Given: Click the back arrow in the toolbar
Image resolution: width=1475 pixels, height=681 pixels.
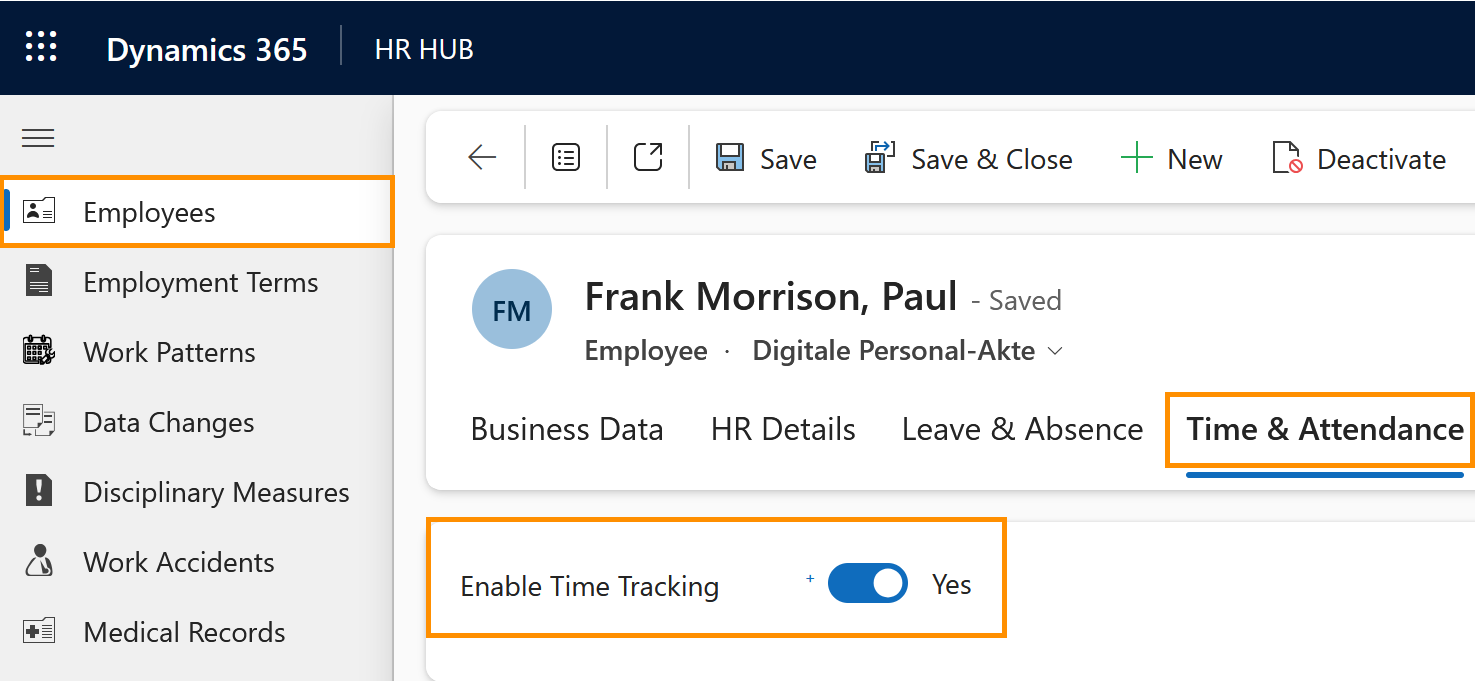Looking at the screenshot, I should [x=482, y=157].
